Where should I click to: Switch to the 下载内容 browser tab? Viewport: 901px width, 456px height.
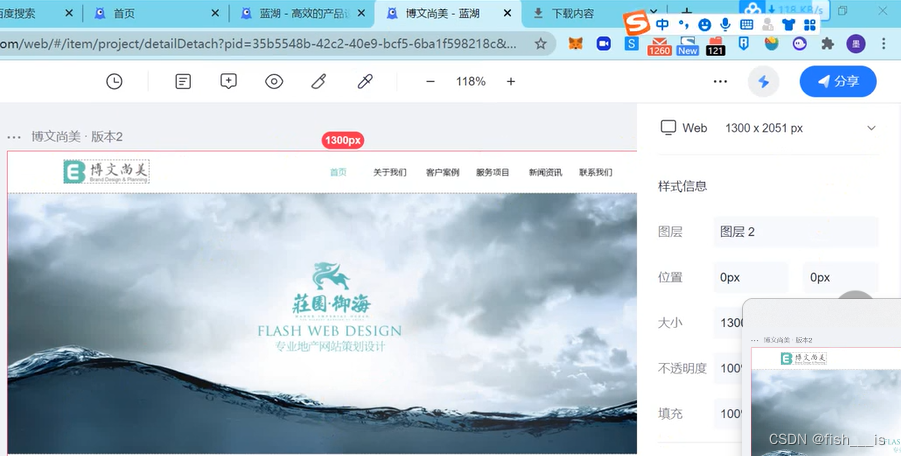tap(575, 13)
